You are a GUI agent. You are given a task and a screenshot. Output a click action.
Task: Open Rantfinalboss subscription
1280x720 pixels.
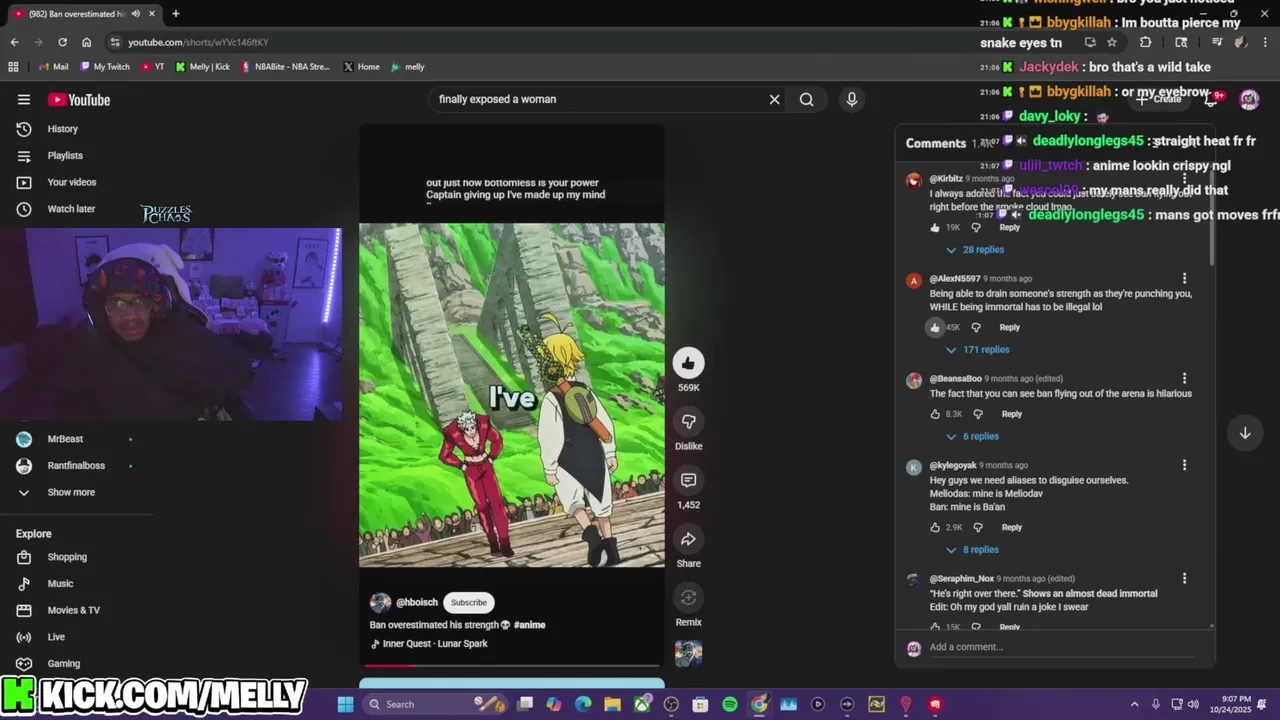pyautogui.click(x=76, y=466)
